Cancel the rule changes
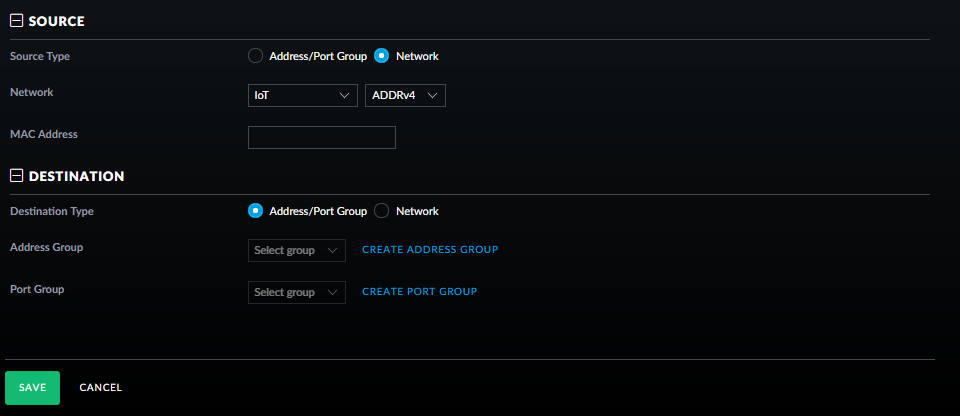The image size is (960, 416). pyautogui.click(x=100, y=387)
